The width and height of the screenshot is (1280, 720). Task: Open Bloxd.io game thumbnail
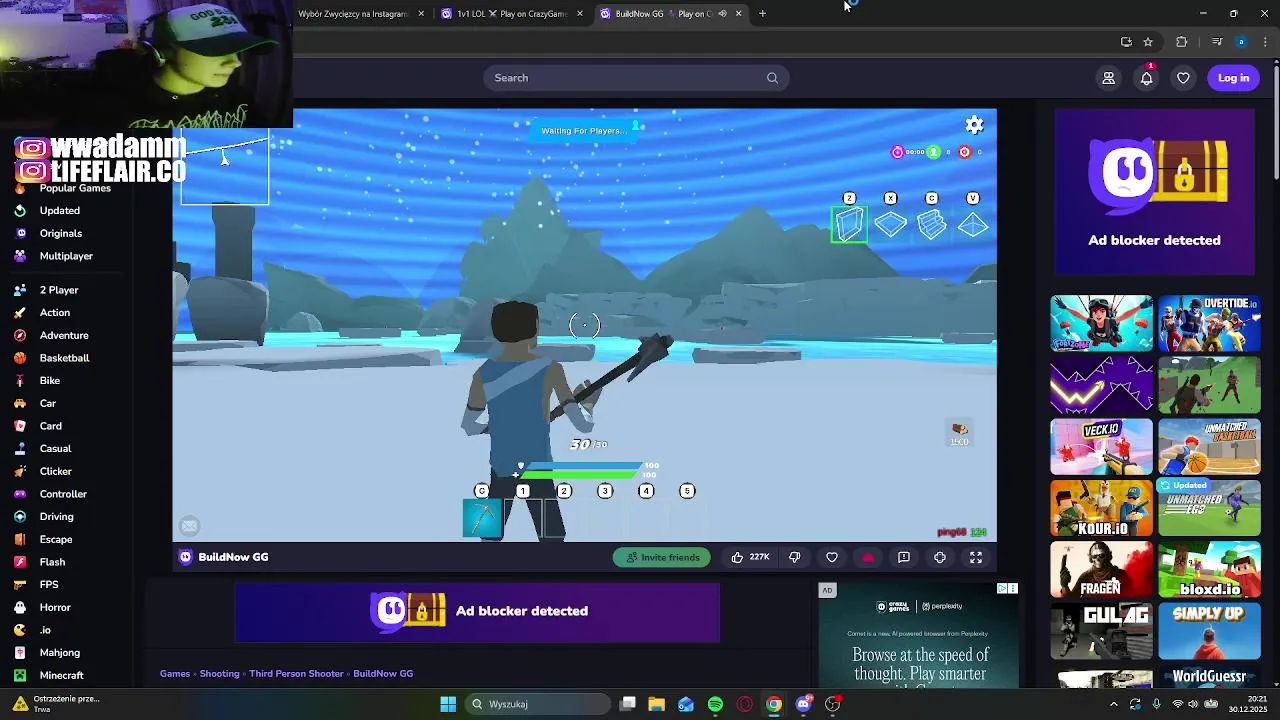(x=1209, y=570)
